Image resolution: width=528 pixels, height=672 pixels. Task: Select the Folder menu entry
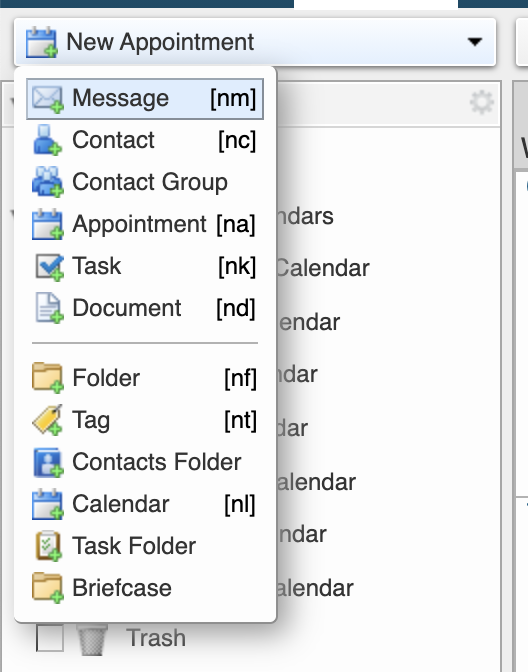click(145, 378)
